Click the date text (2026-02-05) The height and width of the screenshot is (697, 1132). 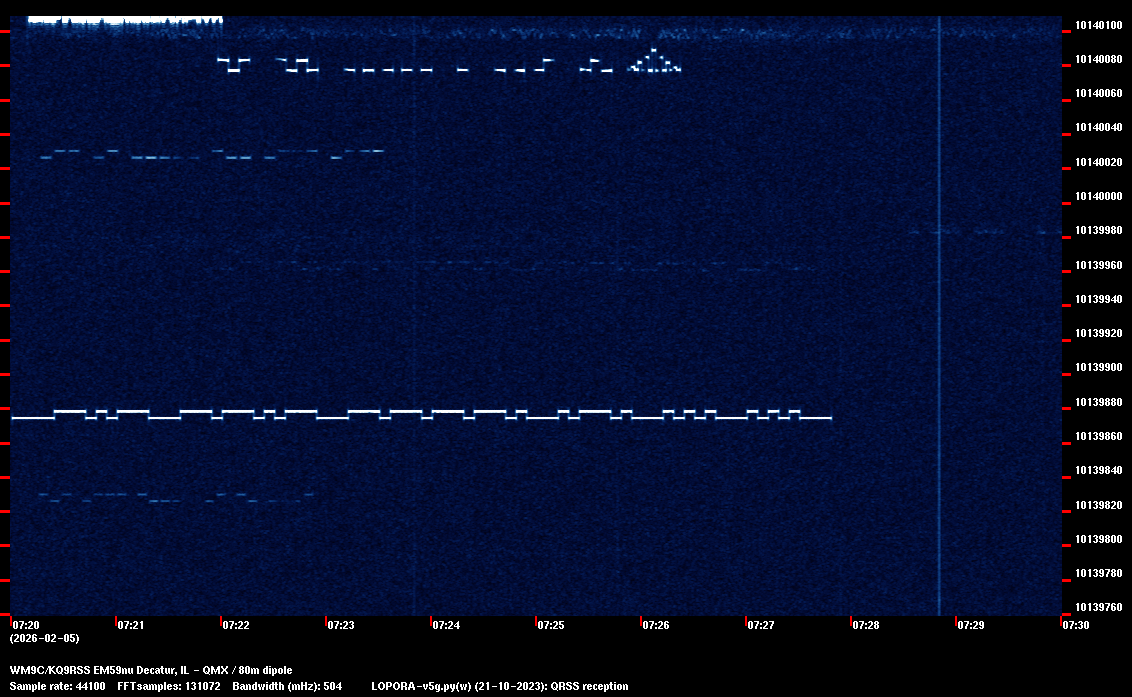(44, 638)
